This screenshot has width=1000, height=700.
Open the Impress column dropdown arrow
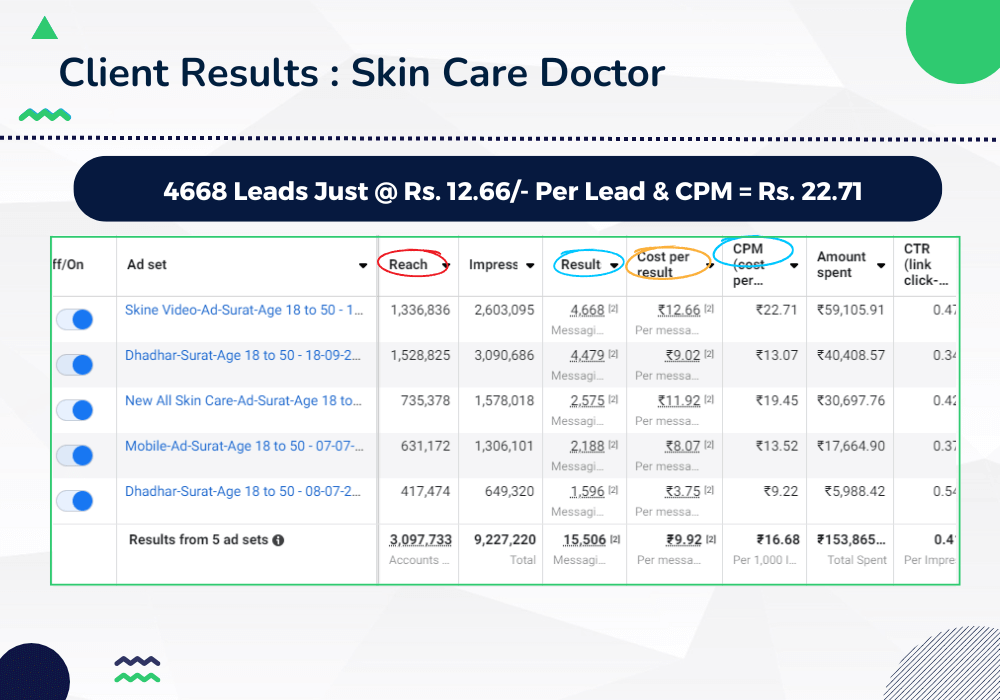pos(530,266)
